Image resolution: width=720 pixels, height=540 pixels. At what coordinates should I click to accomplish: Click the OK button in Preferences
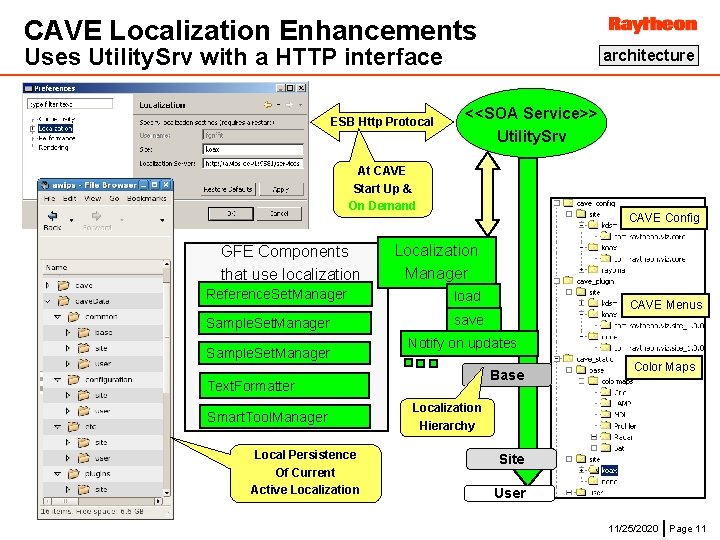(231, 214)
